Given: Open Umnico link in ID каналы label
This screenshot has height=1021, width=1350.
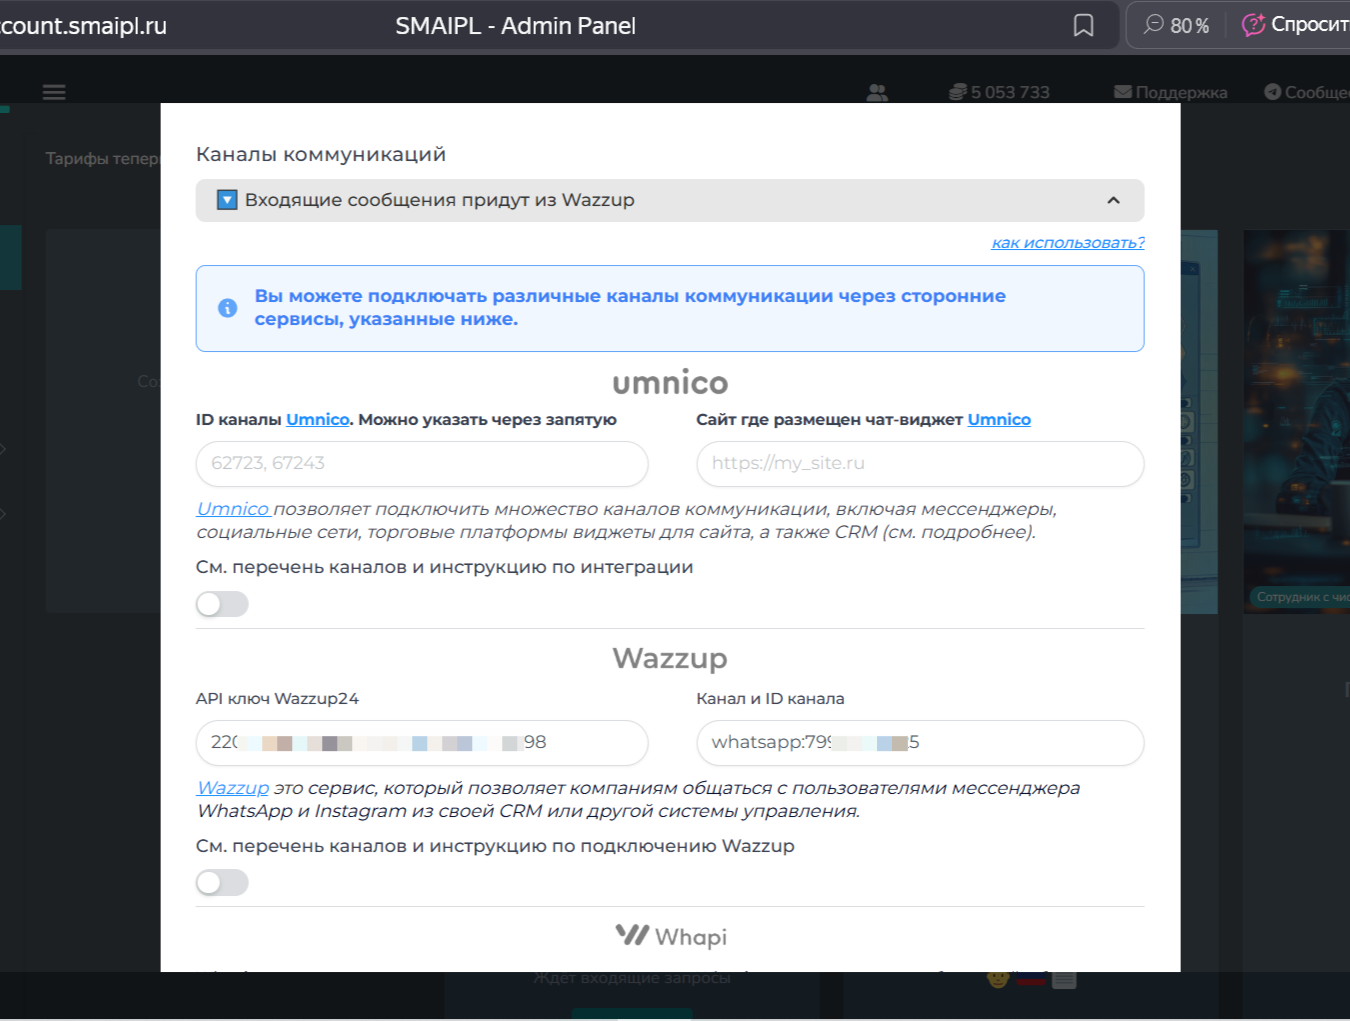Looking at the screenshot, I should (x=318, y=419).
